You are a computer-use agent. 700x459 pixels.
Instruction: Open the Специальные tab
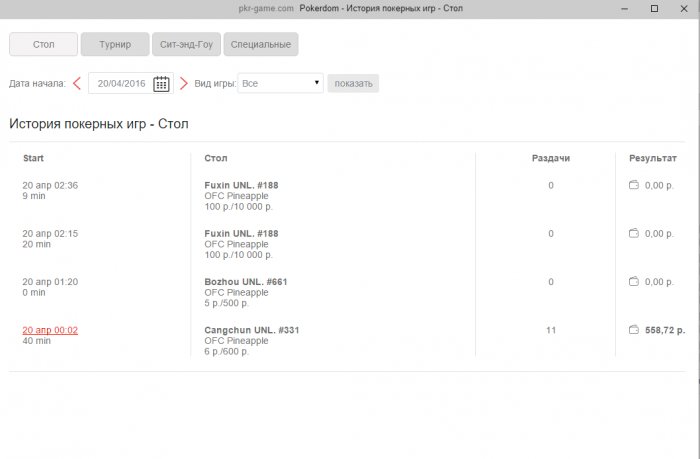[261, 44]
